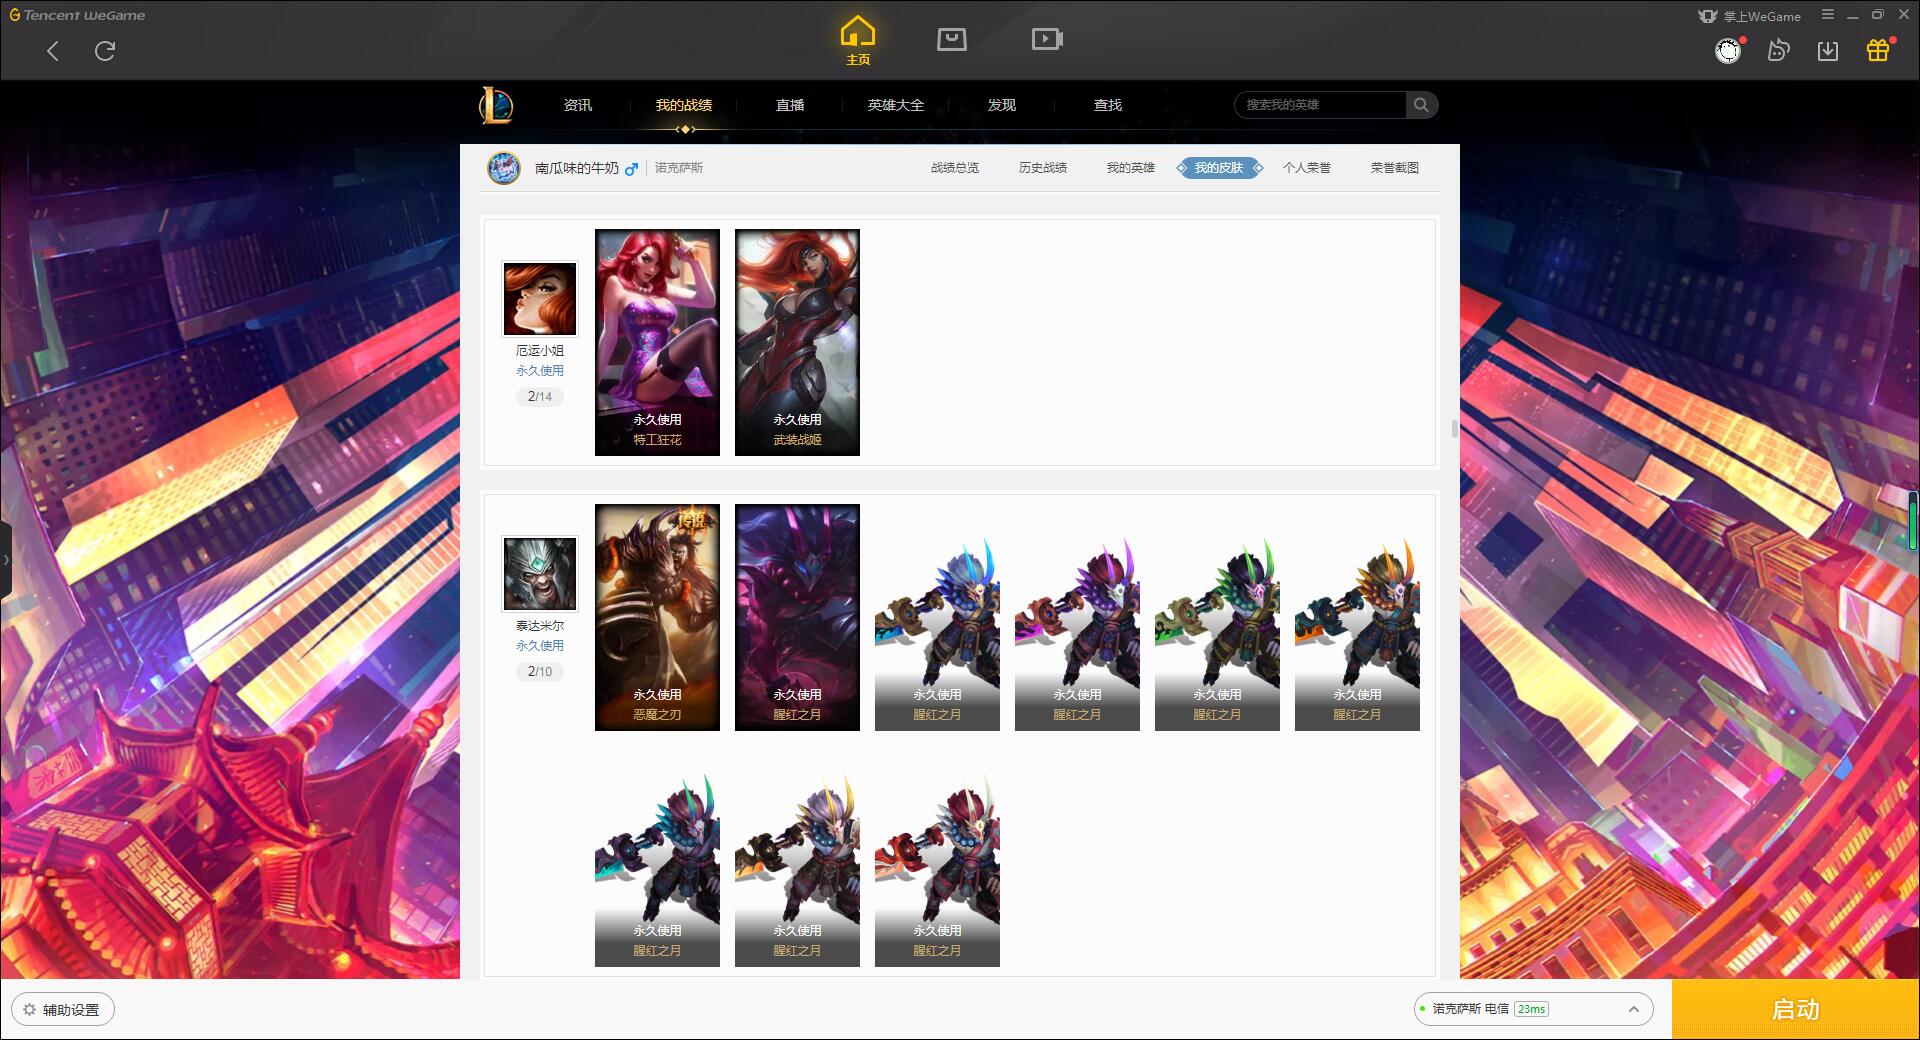Viewport: 1920px width, 1040px height.
Task: Click the search magnifier button
Action: [x=1421, y=105]
